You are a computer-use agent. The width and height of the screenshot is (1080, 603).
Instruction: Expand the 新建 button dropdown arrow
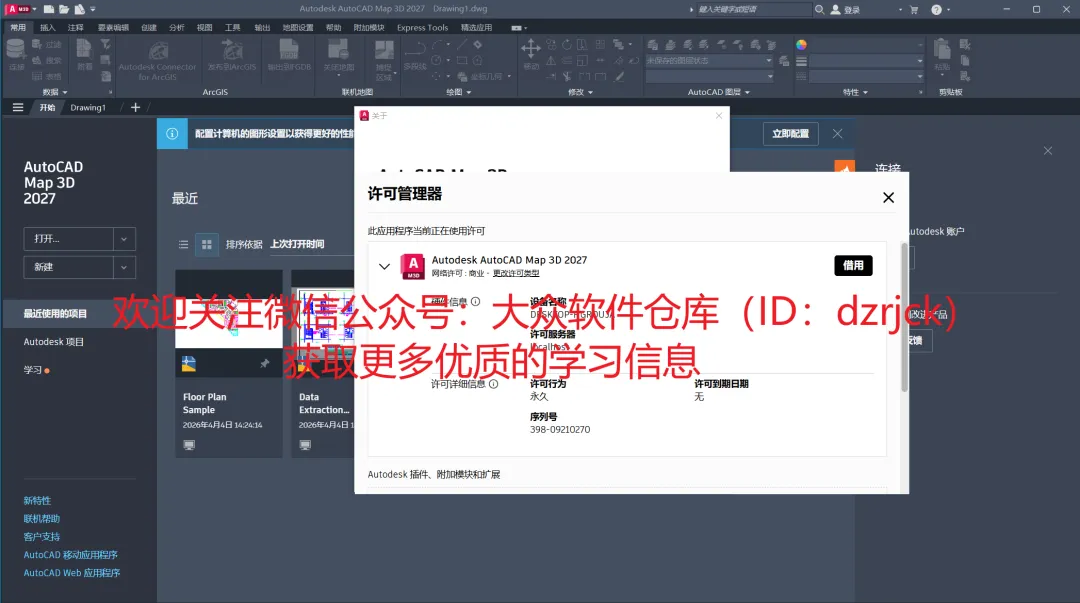coord(124,267)
